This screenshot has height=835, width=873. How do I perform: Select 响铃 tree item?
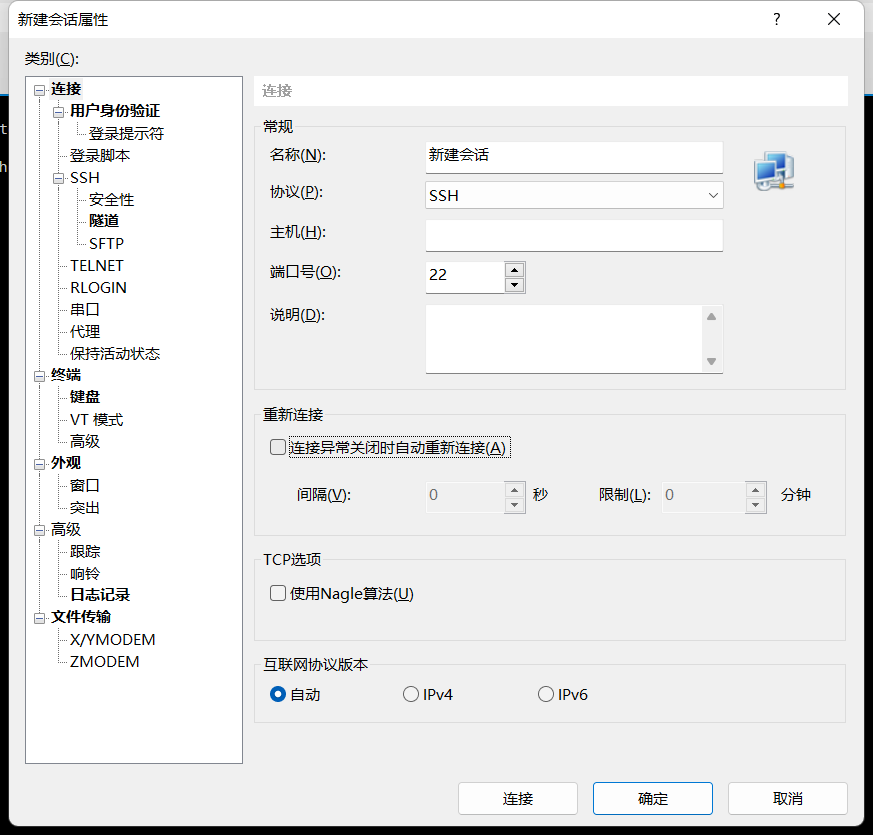click(85, 573)
